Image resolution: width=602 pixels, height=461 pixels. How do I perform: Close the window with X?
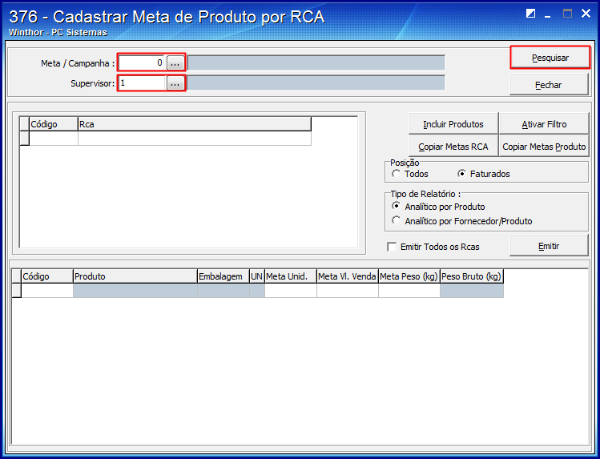tap(585, 13)
